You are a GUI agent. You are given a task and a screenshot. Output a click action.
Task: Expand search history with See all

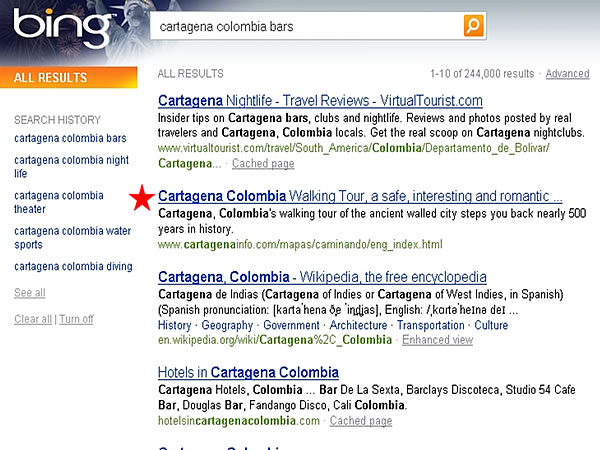(x=29, y=293)
